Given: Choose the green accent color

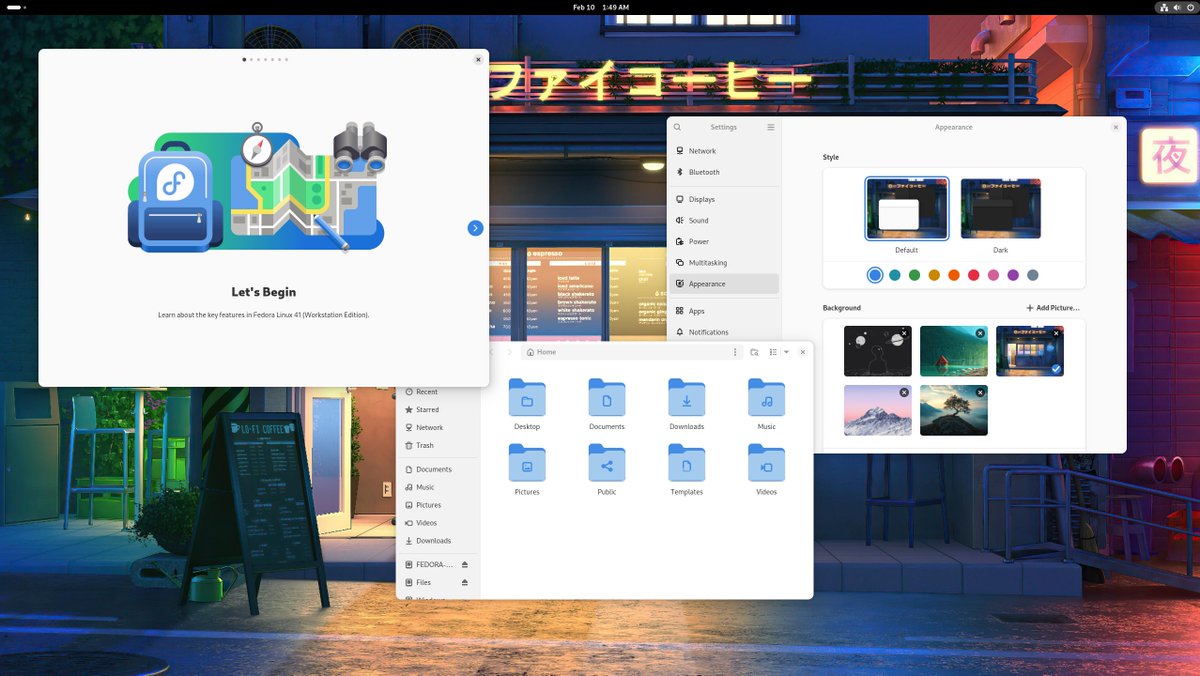Looking at the screenshot, I should click(914, 275).
